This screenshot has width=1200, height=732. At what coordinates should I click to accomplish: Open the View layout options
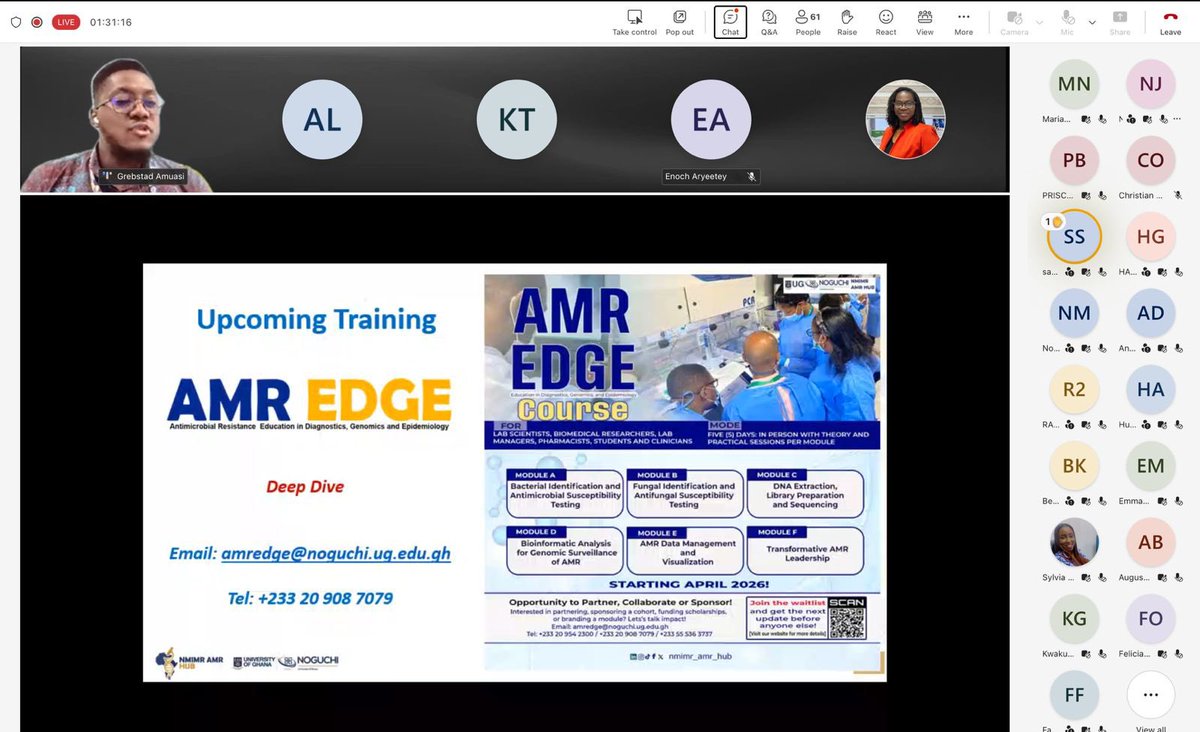coord(925,22)
